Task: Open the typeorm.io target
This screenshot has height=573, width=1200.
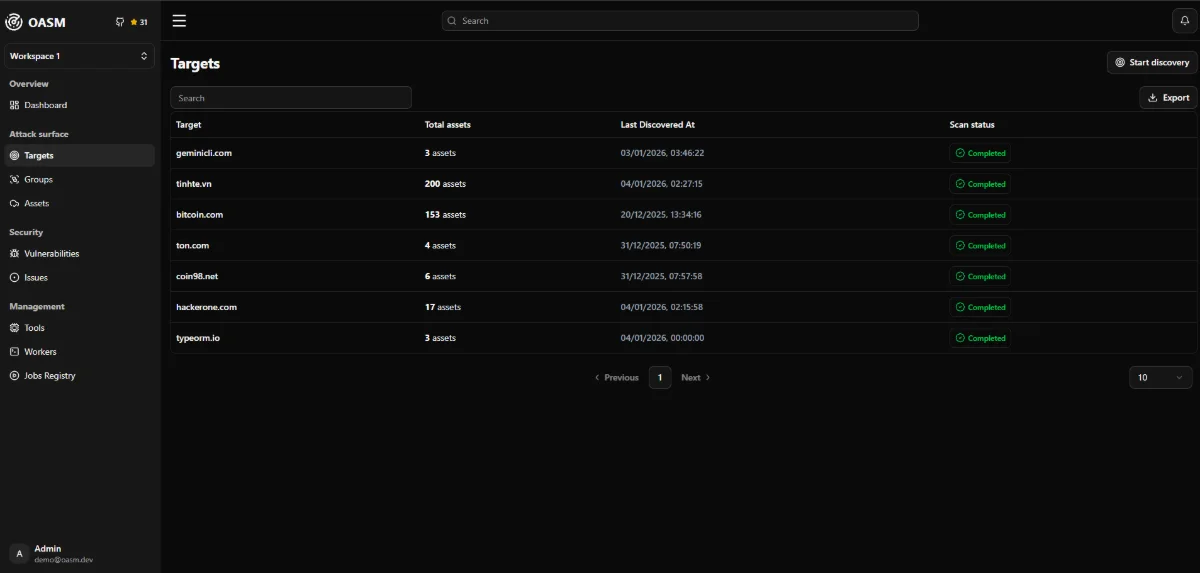Action: pos(198,338)
